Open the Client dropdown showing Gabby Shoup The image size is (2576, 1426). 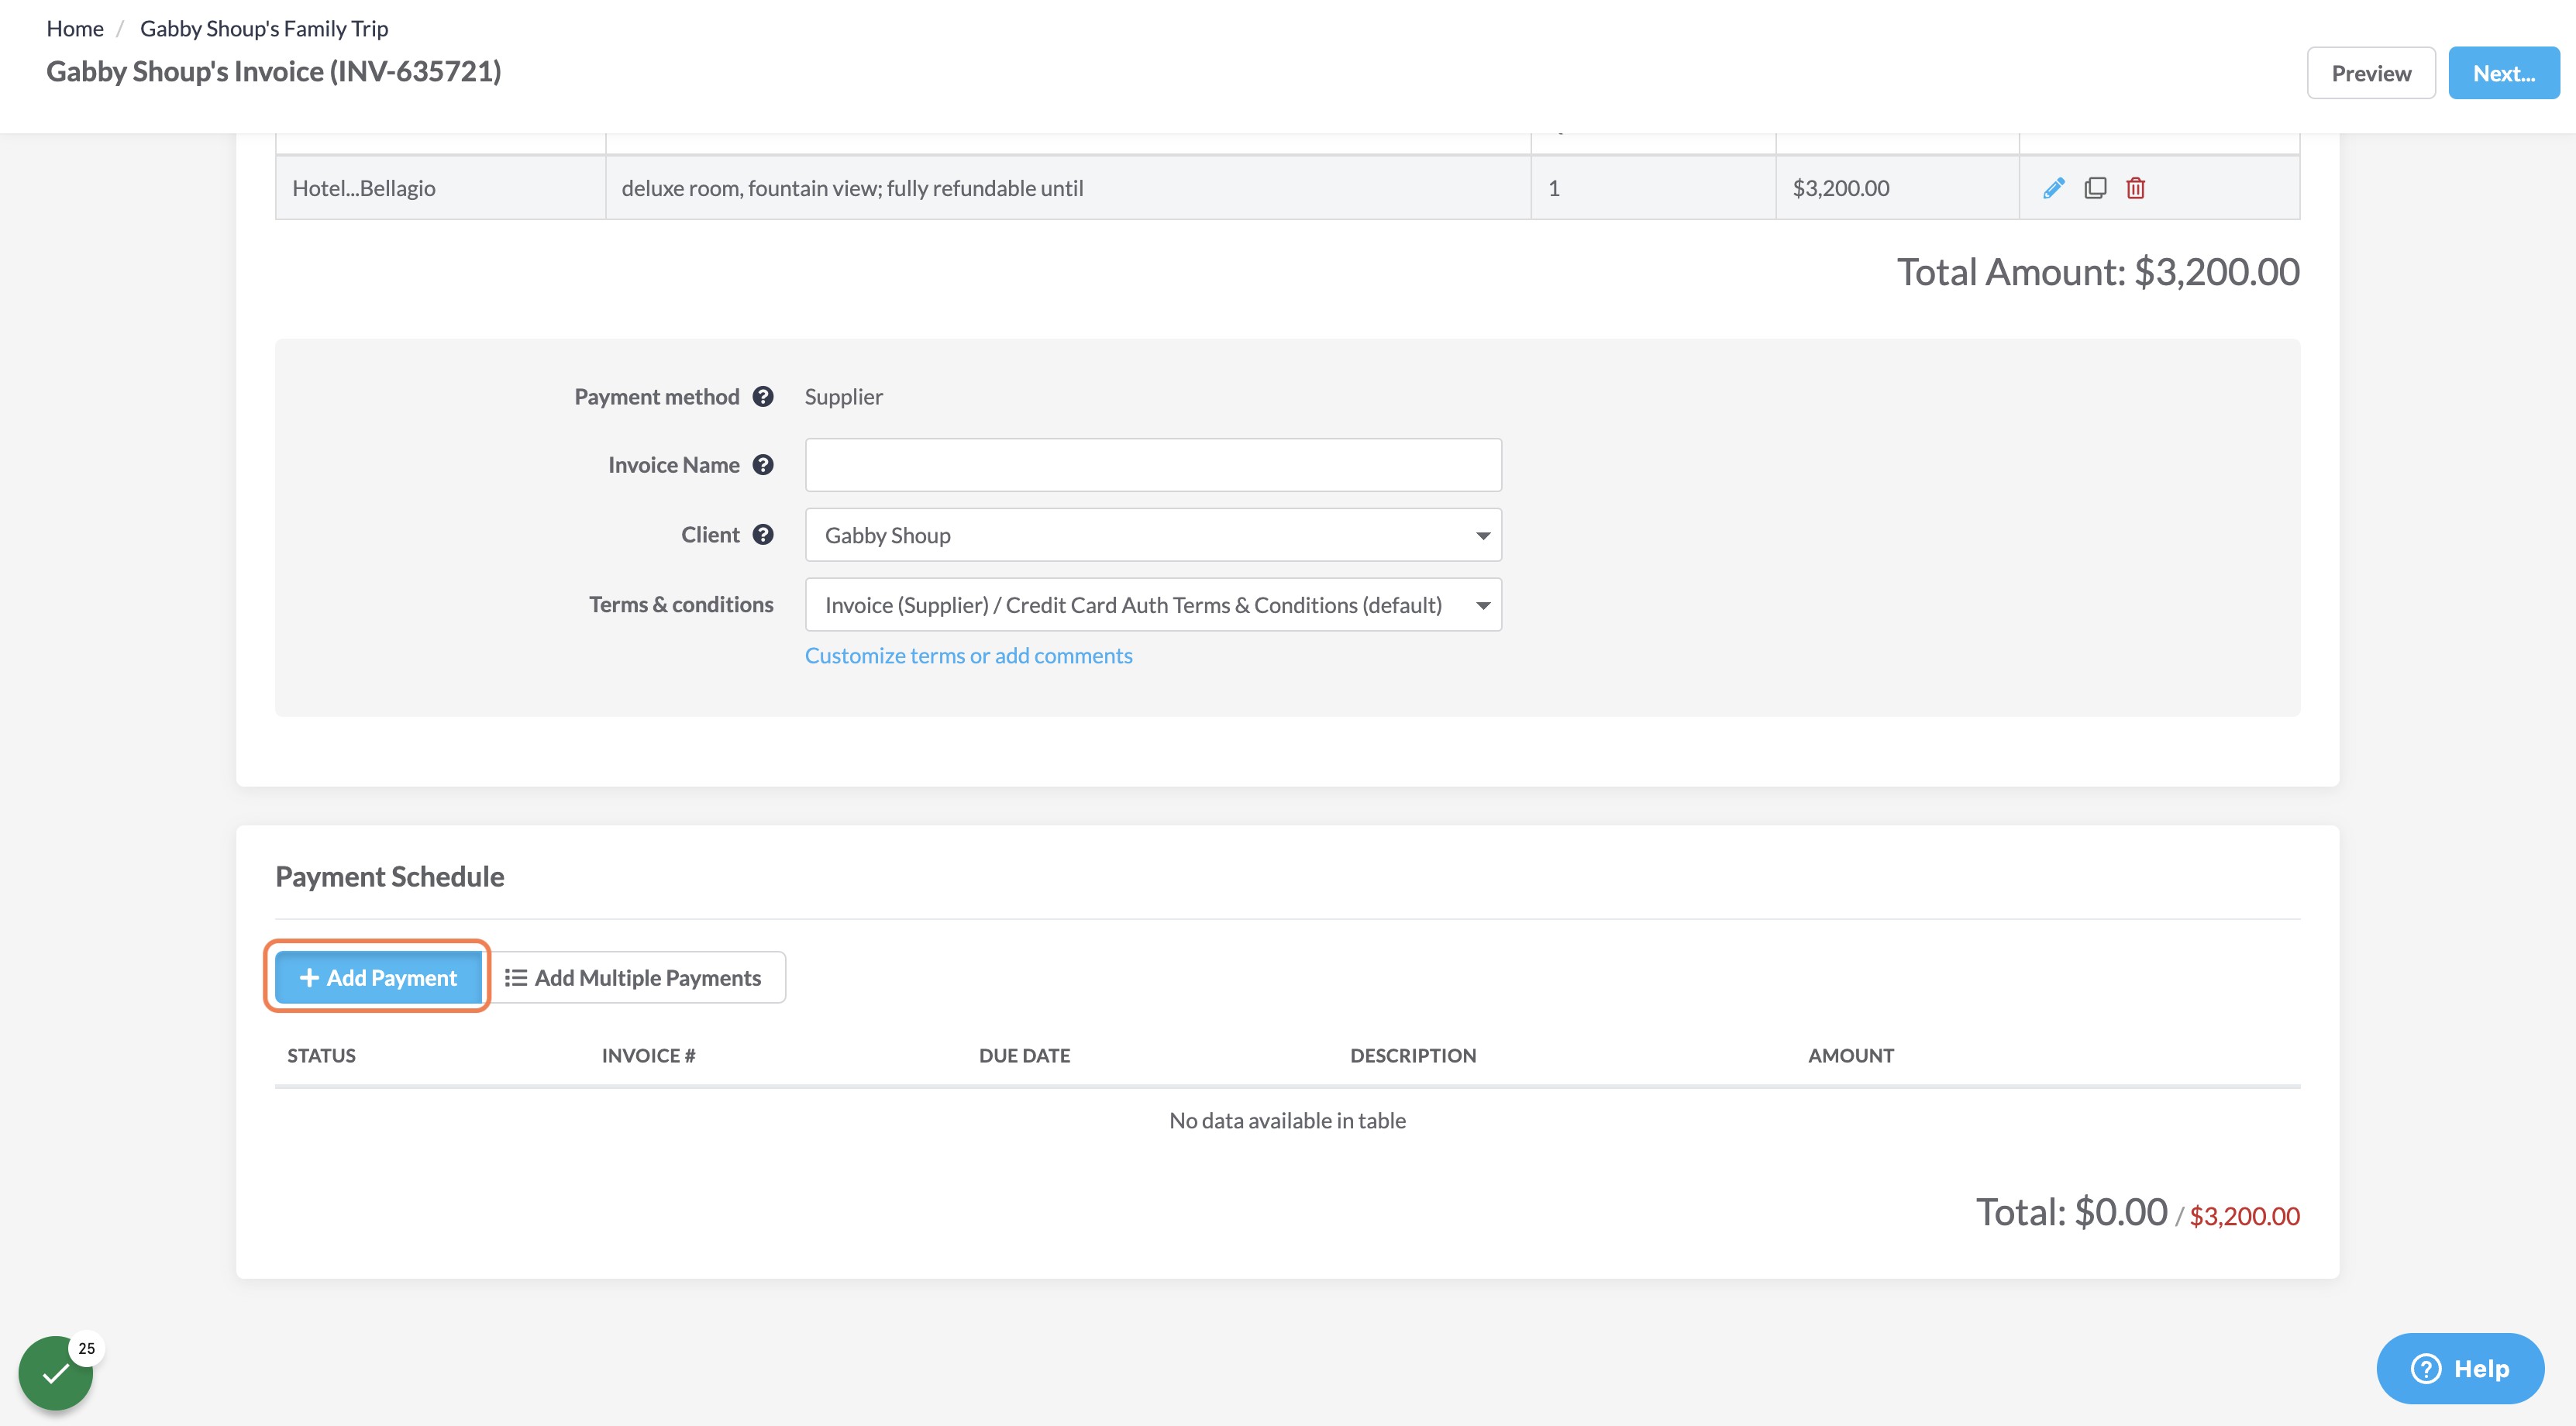(1153, 535)
